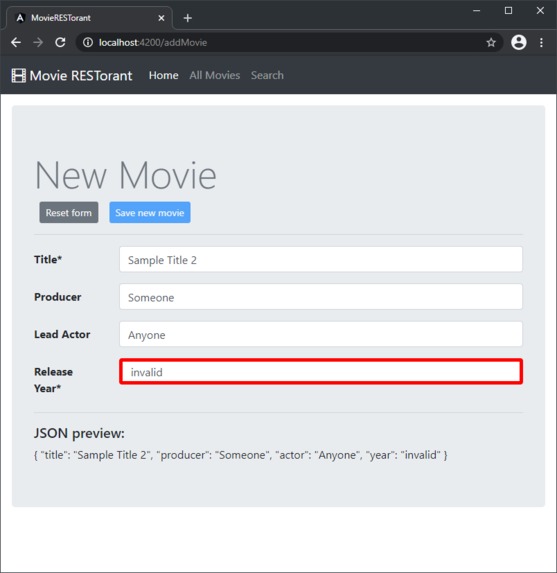The width and height of the screenshot is (557, 573).
Task: Close the MovieRESTorant tab
Action: pos(161,18)
